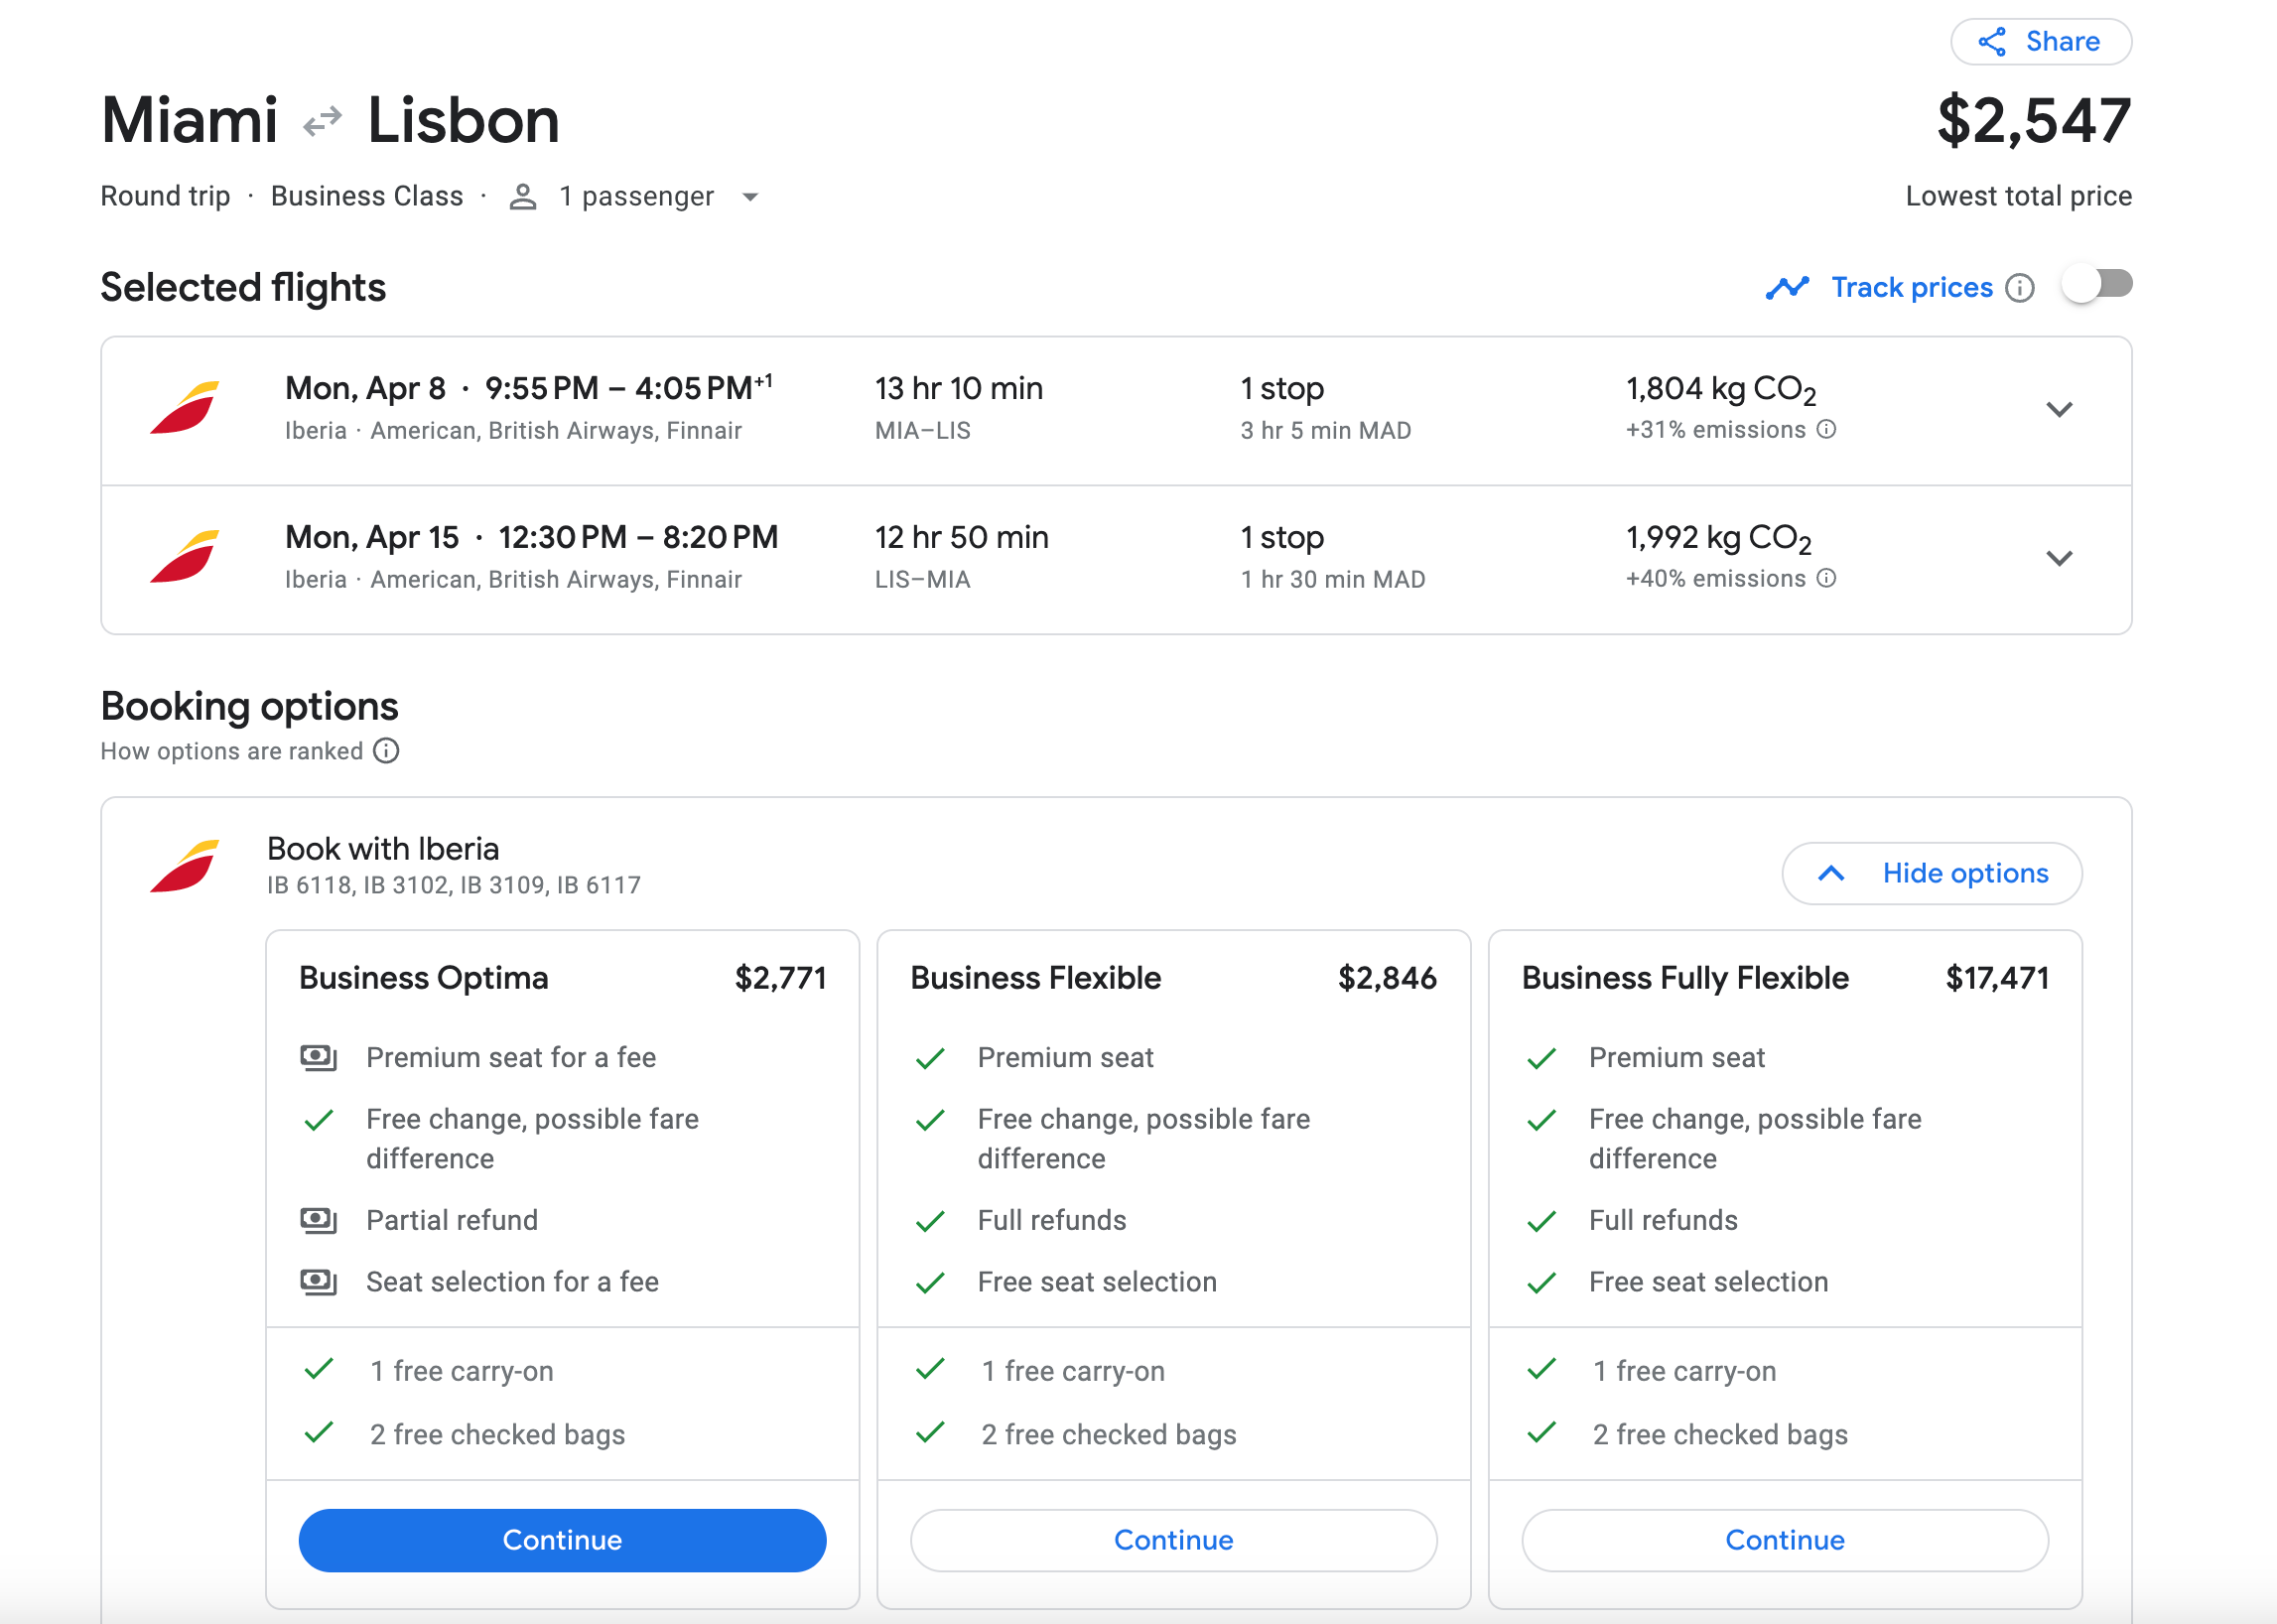Click the emissions info icon for the departure flight
The width and height of the screenshot is (2277, 1624).
click(1827, 429)
